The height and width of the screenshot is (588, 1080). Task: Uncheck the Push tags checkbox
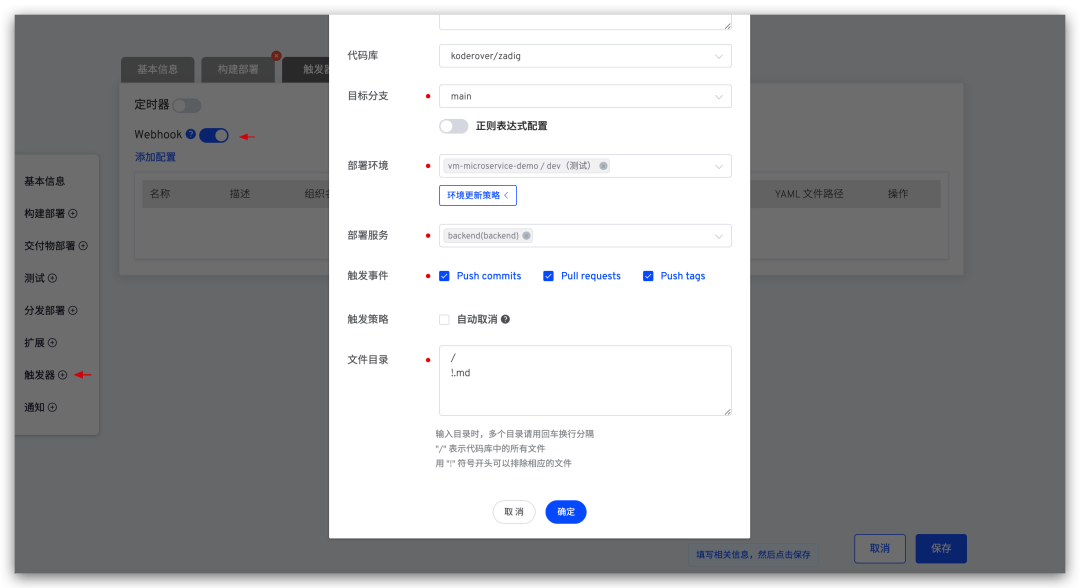[x=648, y=276]
